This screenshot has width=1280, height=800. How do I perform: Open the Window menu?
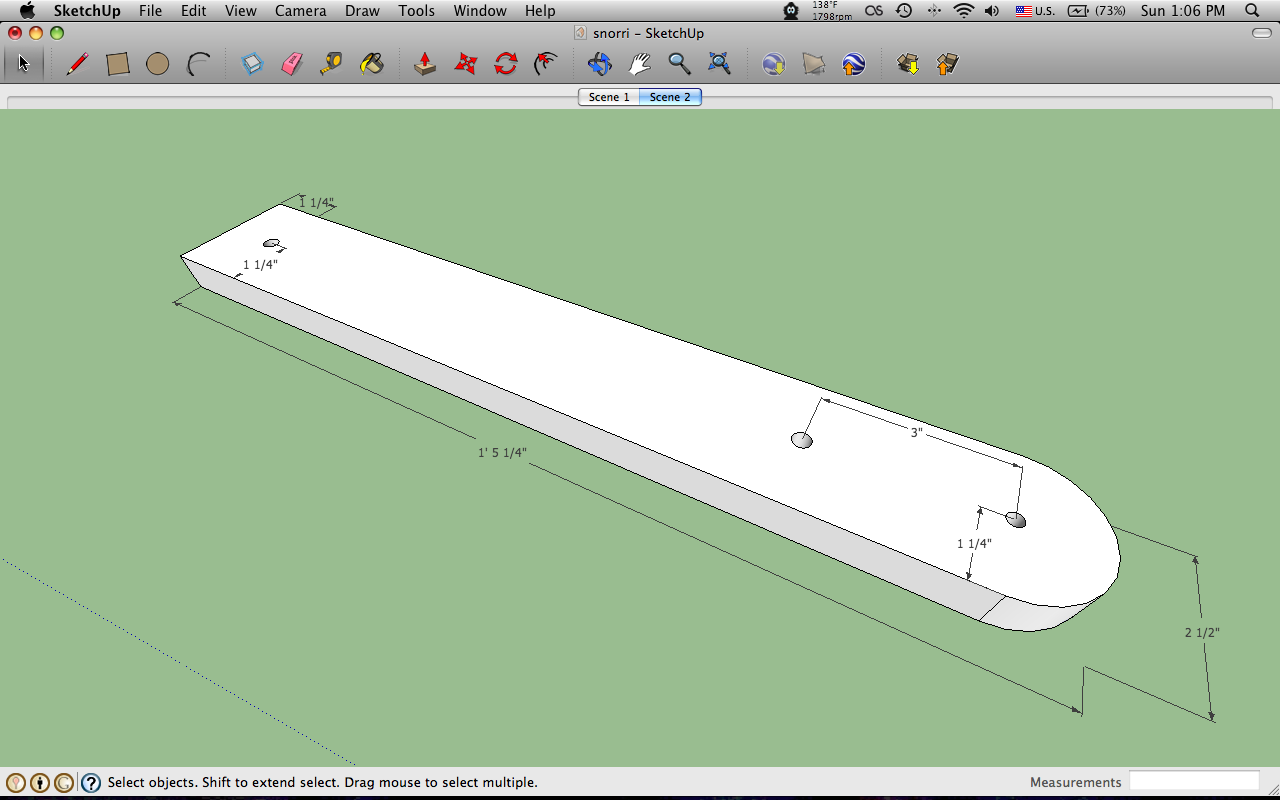click(x=480, y=11)
